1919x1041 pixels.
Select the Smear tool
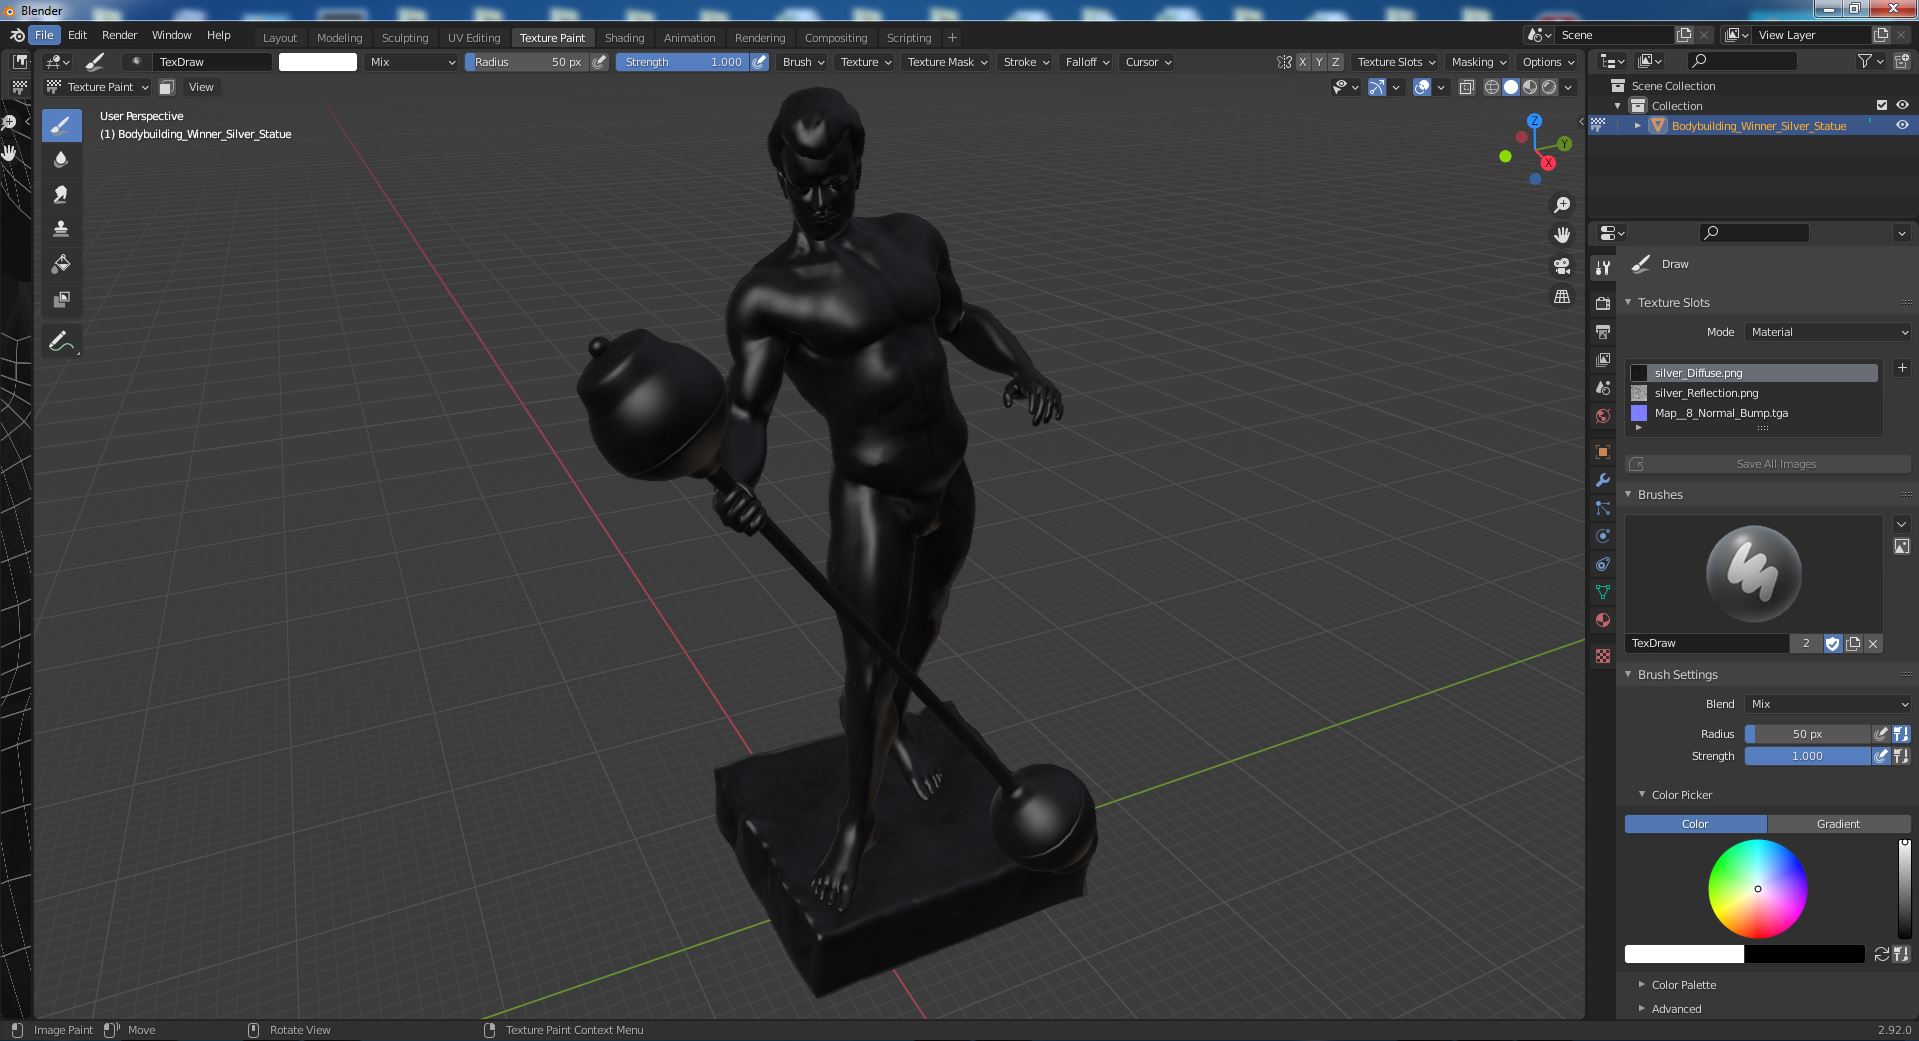(61, 194)
